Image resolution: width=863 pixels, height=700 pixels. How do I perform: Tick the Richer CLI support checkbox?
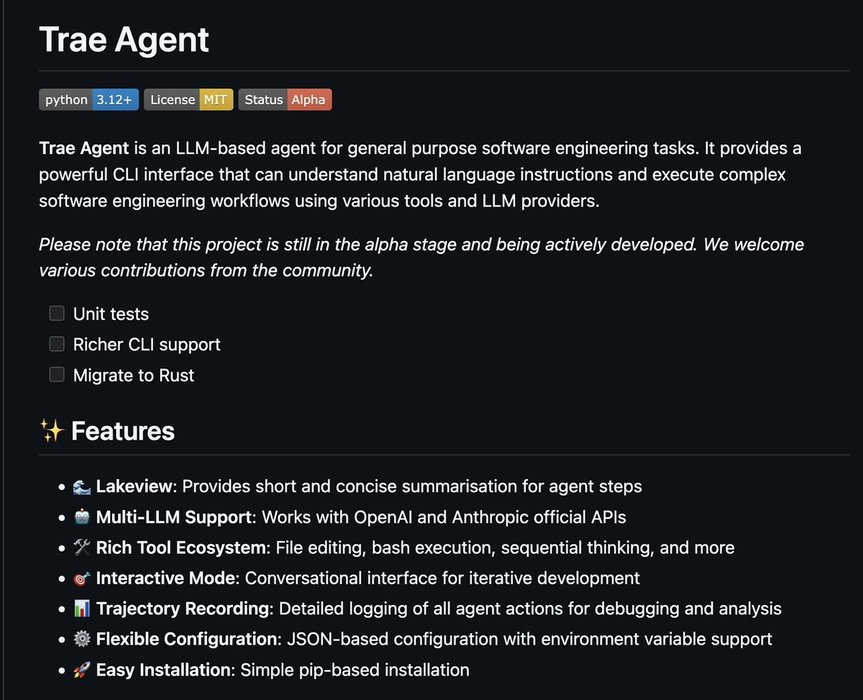pos(57,344)
